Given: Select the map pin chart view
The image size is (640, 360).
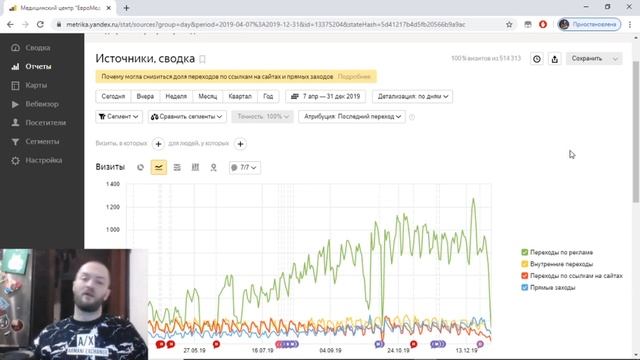Looking at the screenshot, I should (x=213, y=167).
